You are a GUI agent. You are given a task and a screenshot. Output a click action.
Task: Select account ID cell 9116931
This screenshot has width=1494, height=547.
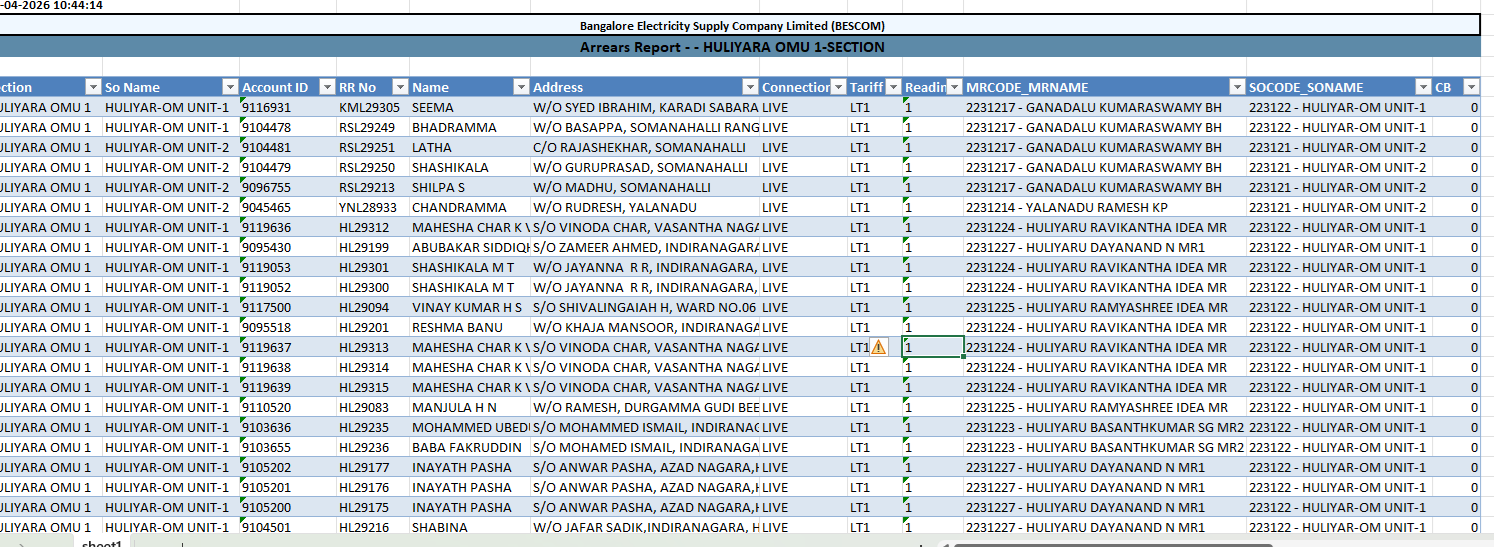click(x=270, y=107)
